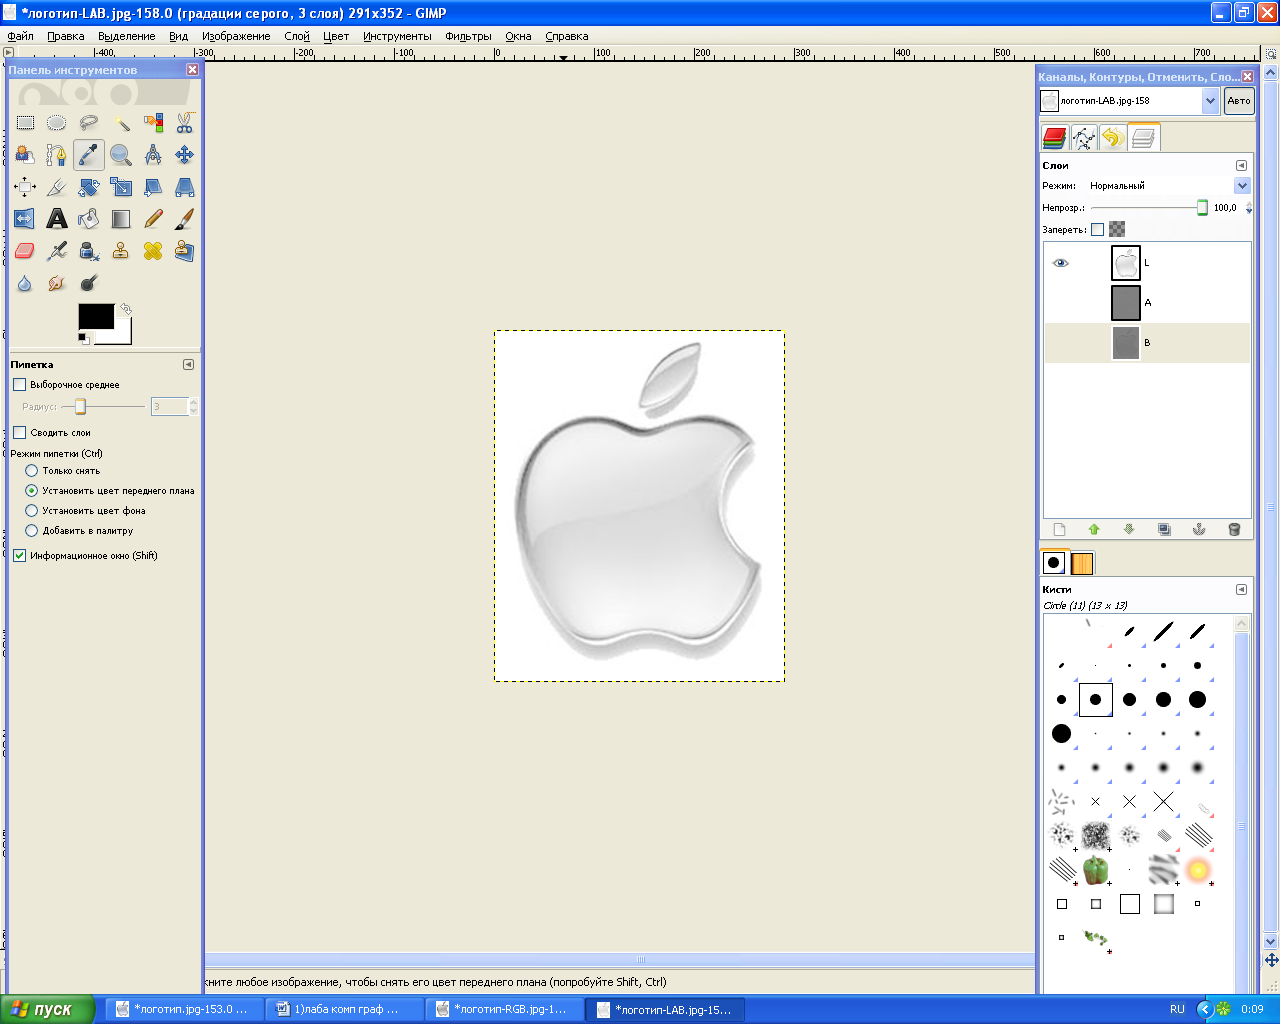Open the 'Цвет' menu

(x=336, y=36)
